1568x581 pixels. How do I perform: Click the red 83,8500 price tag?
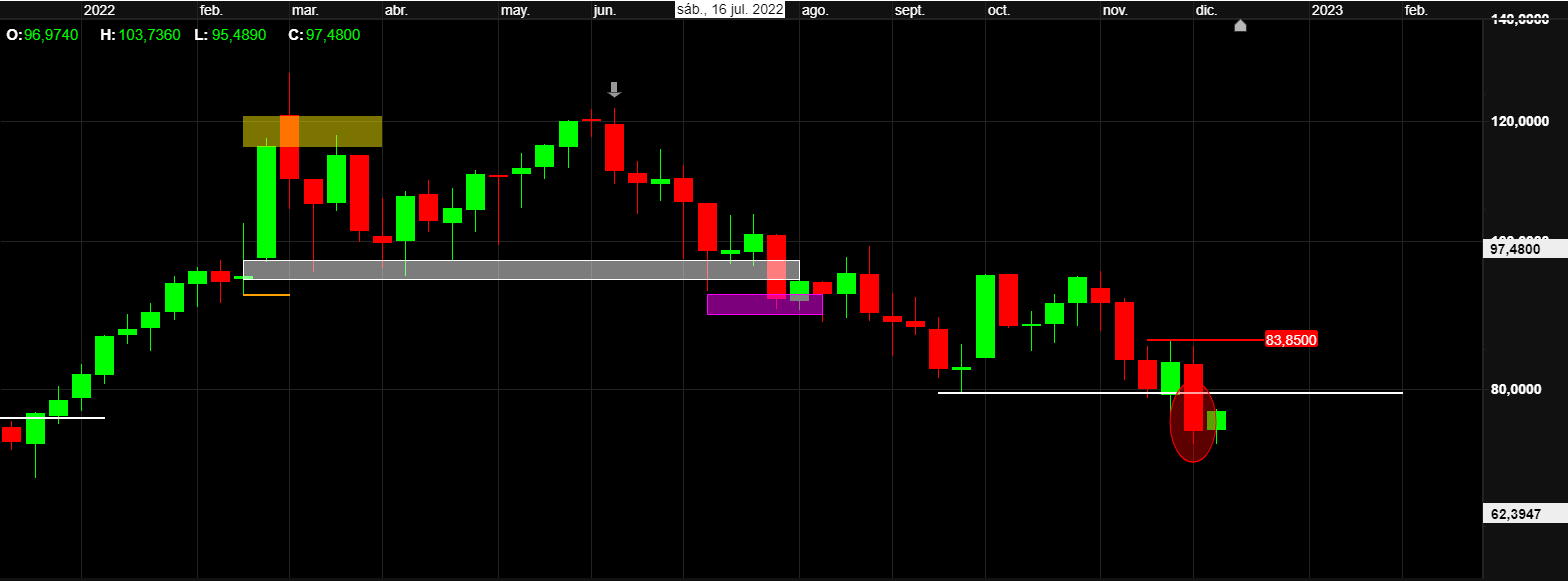(1291, 340)
